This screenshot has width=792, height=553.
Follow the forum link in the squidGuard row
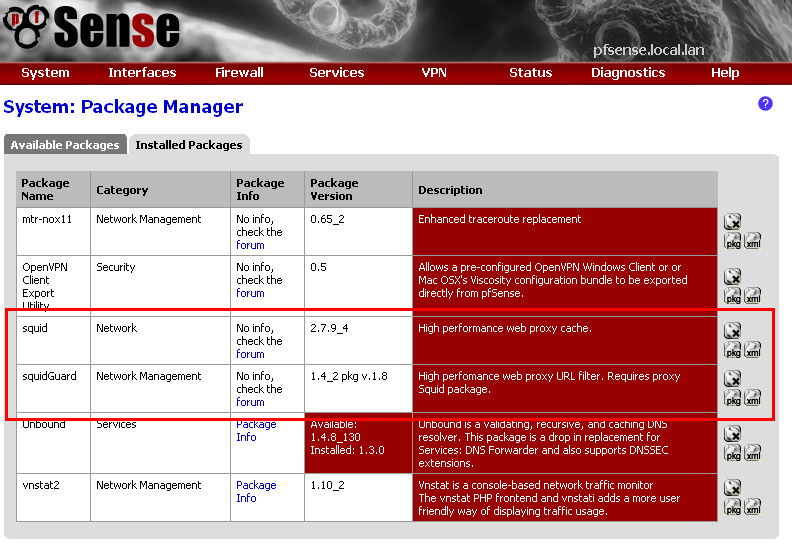pyautogui.click(x=250, y=402)
